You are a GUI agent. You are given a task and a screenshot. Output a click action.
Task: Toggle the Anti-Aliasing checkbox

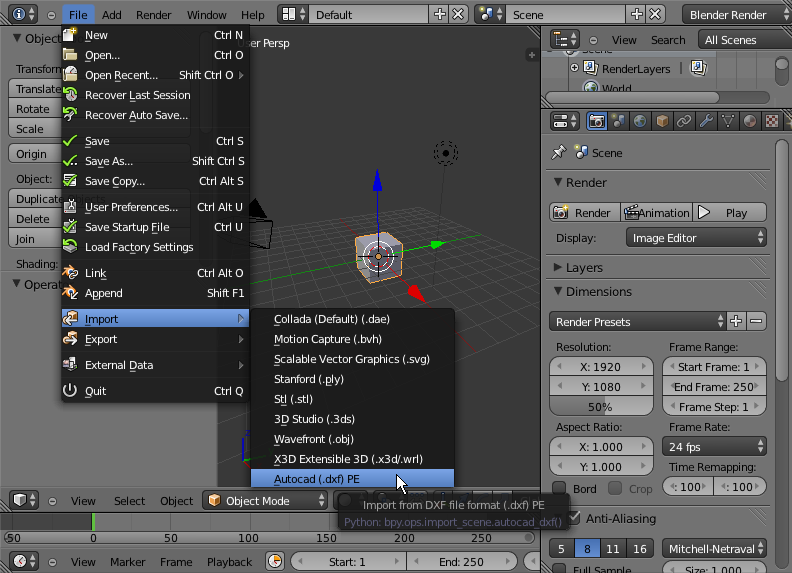pyautogui.click(x=574, y=518)
